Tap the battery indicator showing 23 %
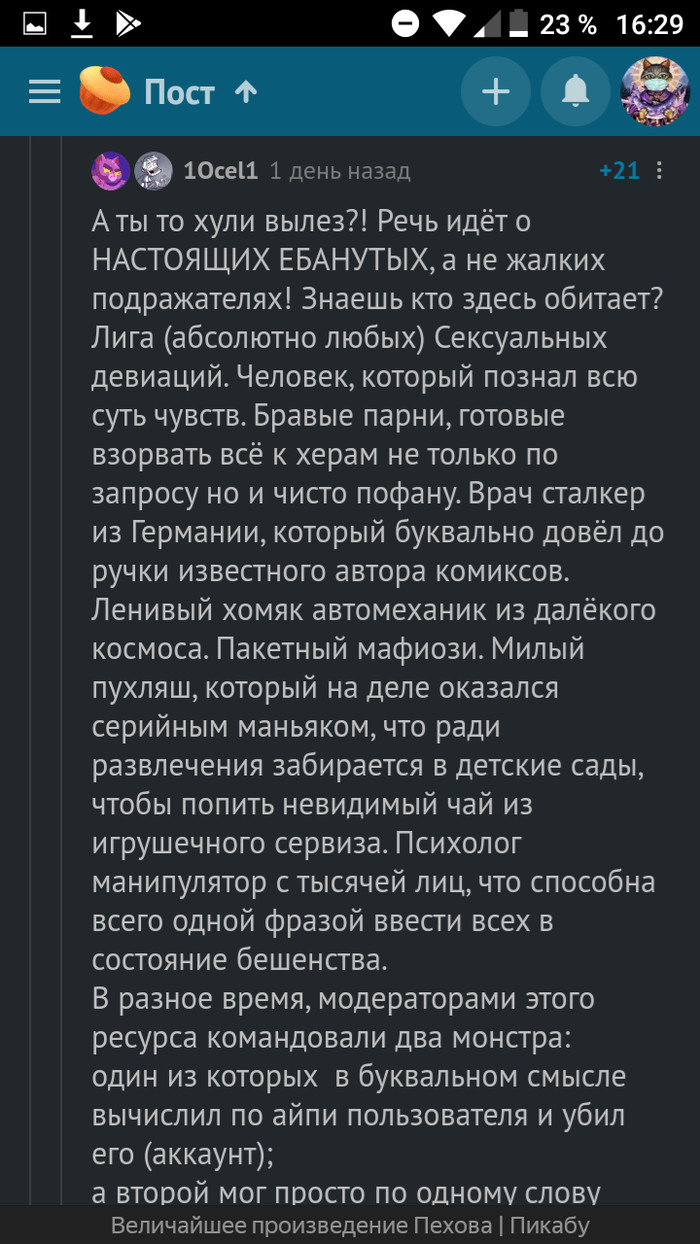 pyautogui.click(x=519, y=23)
